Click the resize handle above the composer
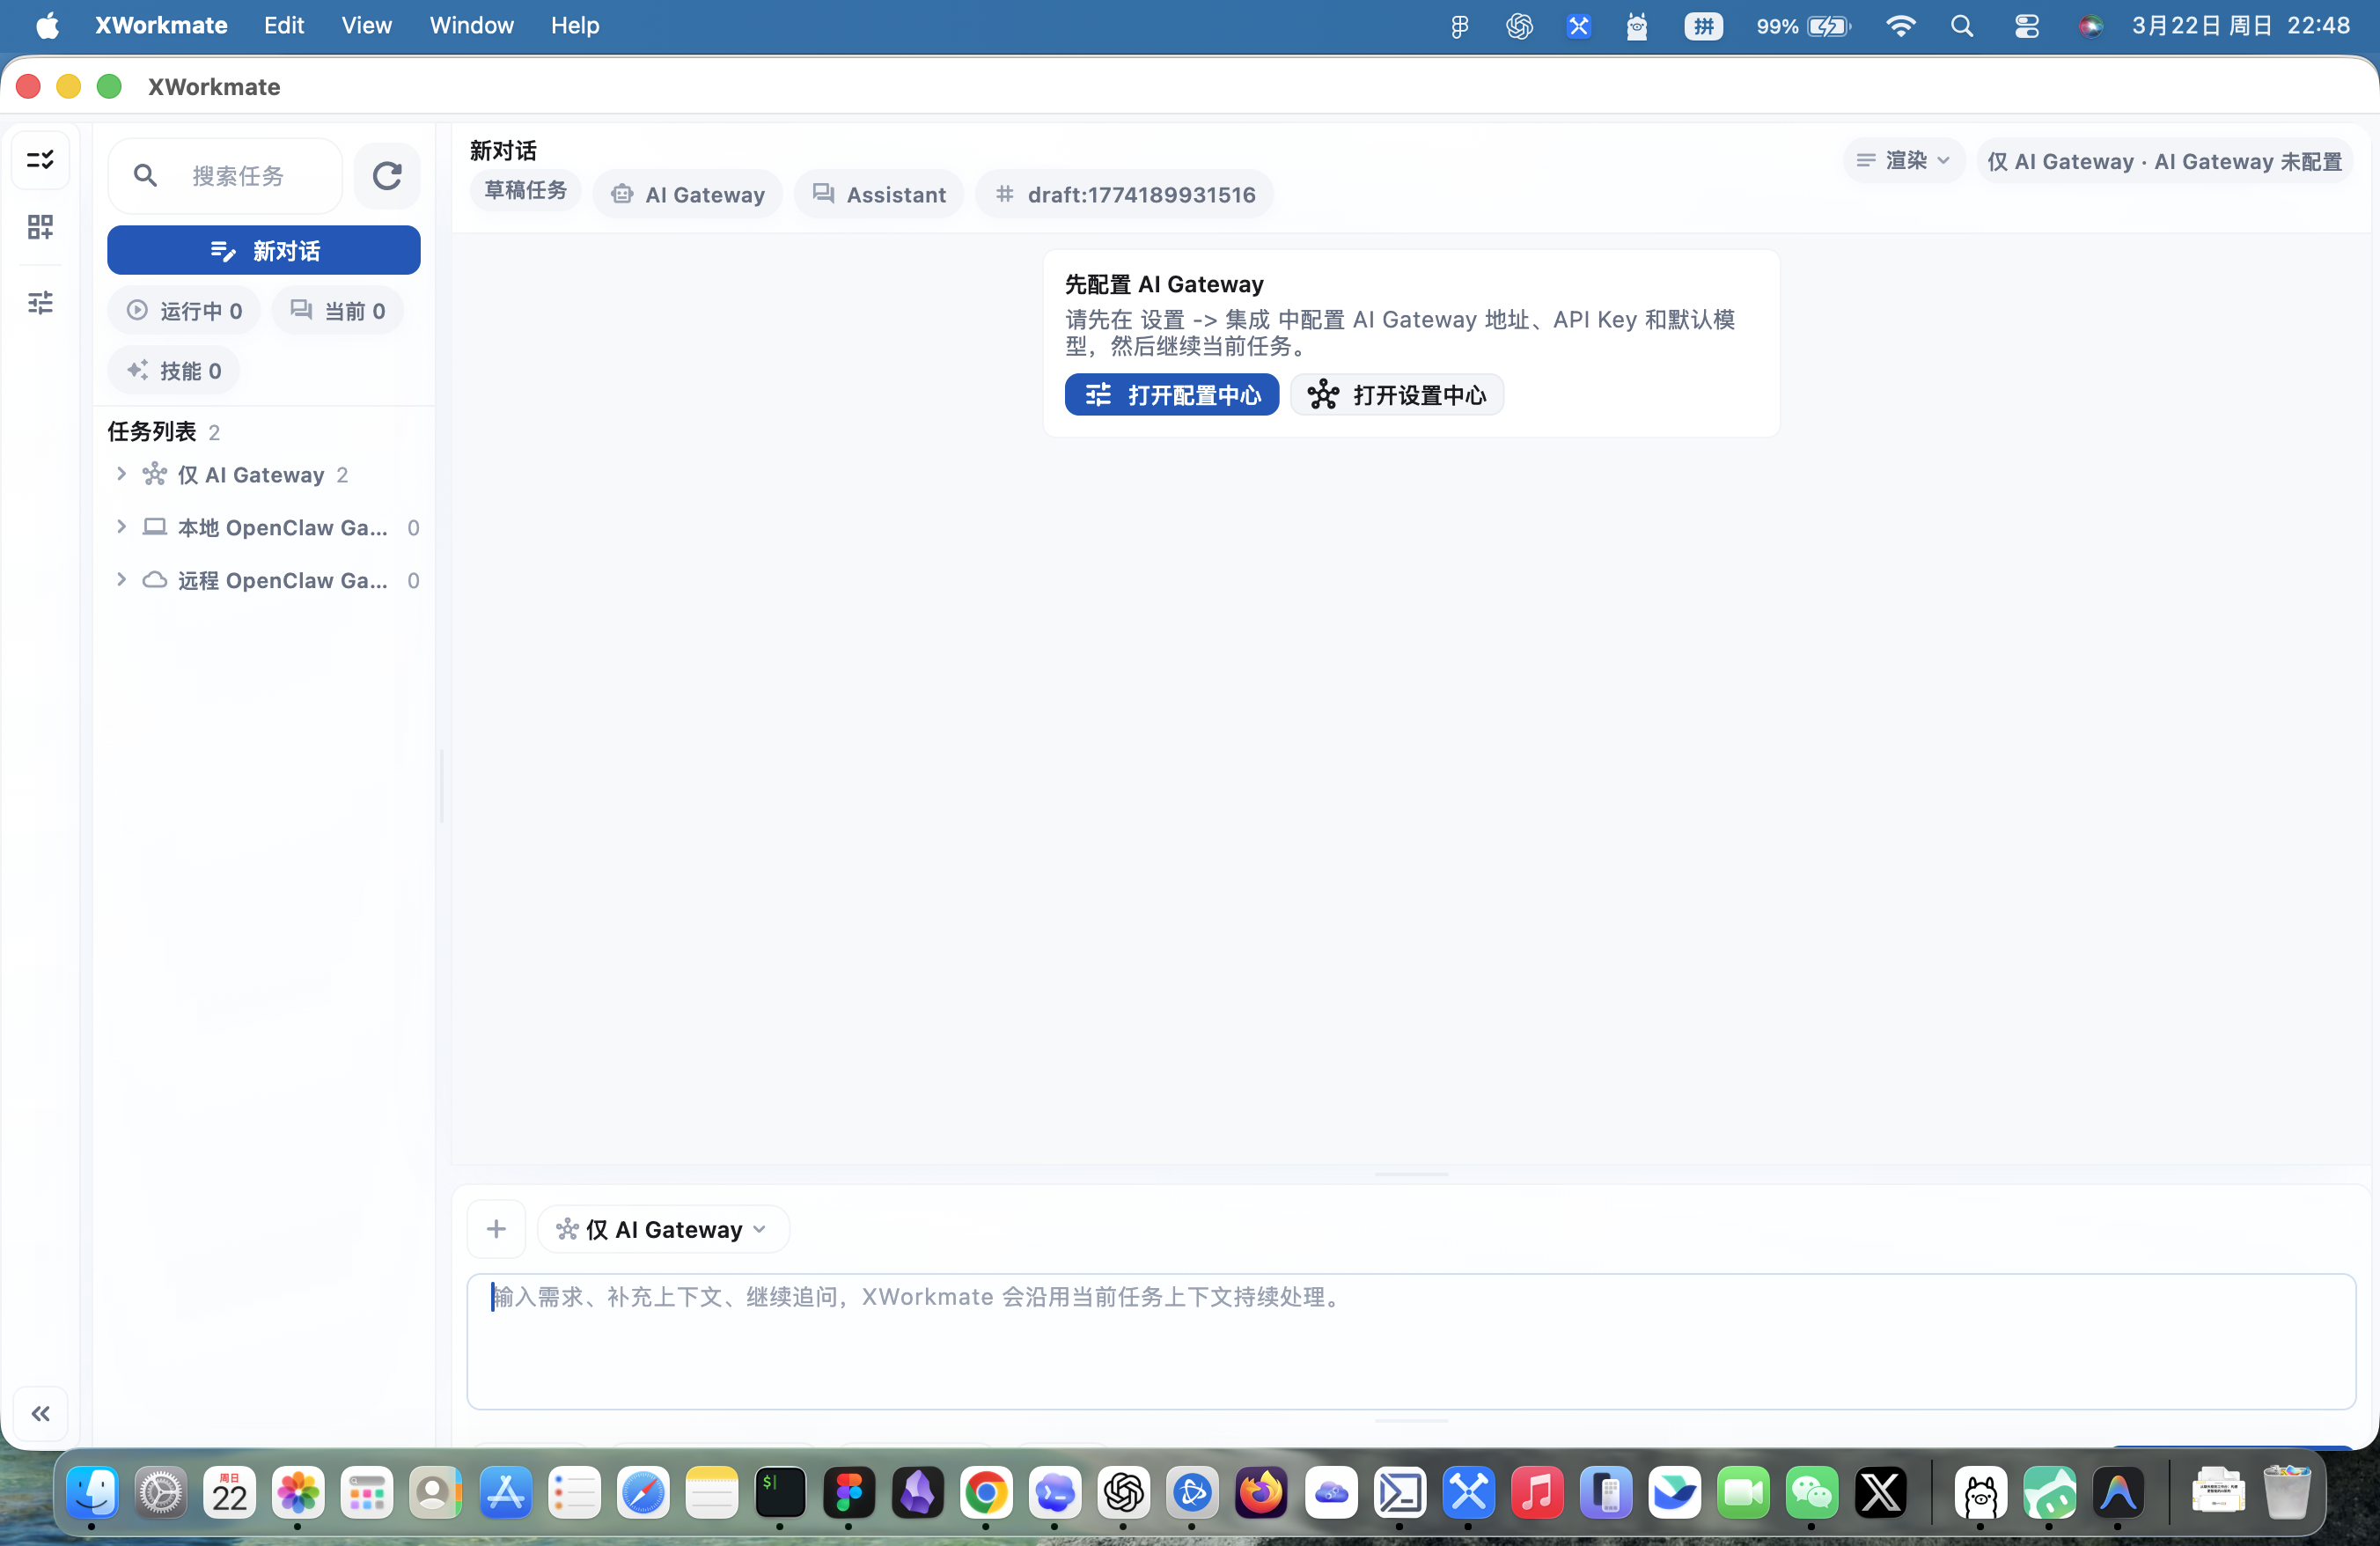 (x=1412, y=1174)
